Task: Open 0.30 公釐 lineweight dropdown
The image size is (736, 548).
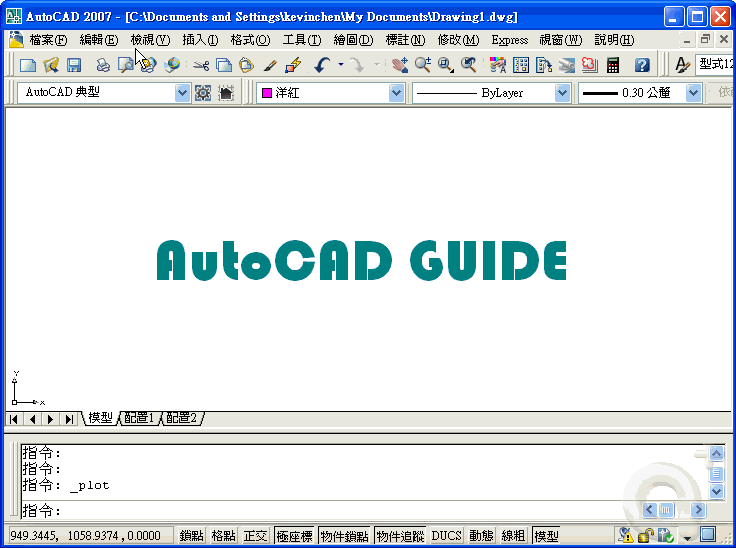Action: click(693, 93)
